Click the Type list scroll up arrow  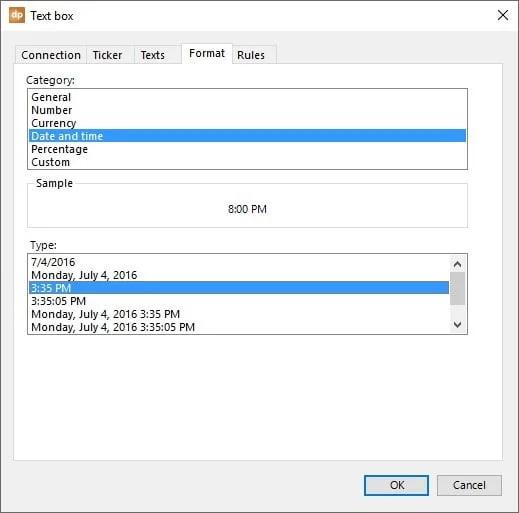click(x=457, y=264)
